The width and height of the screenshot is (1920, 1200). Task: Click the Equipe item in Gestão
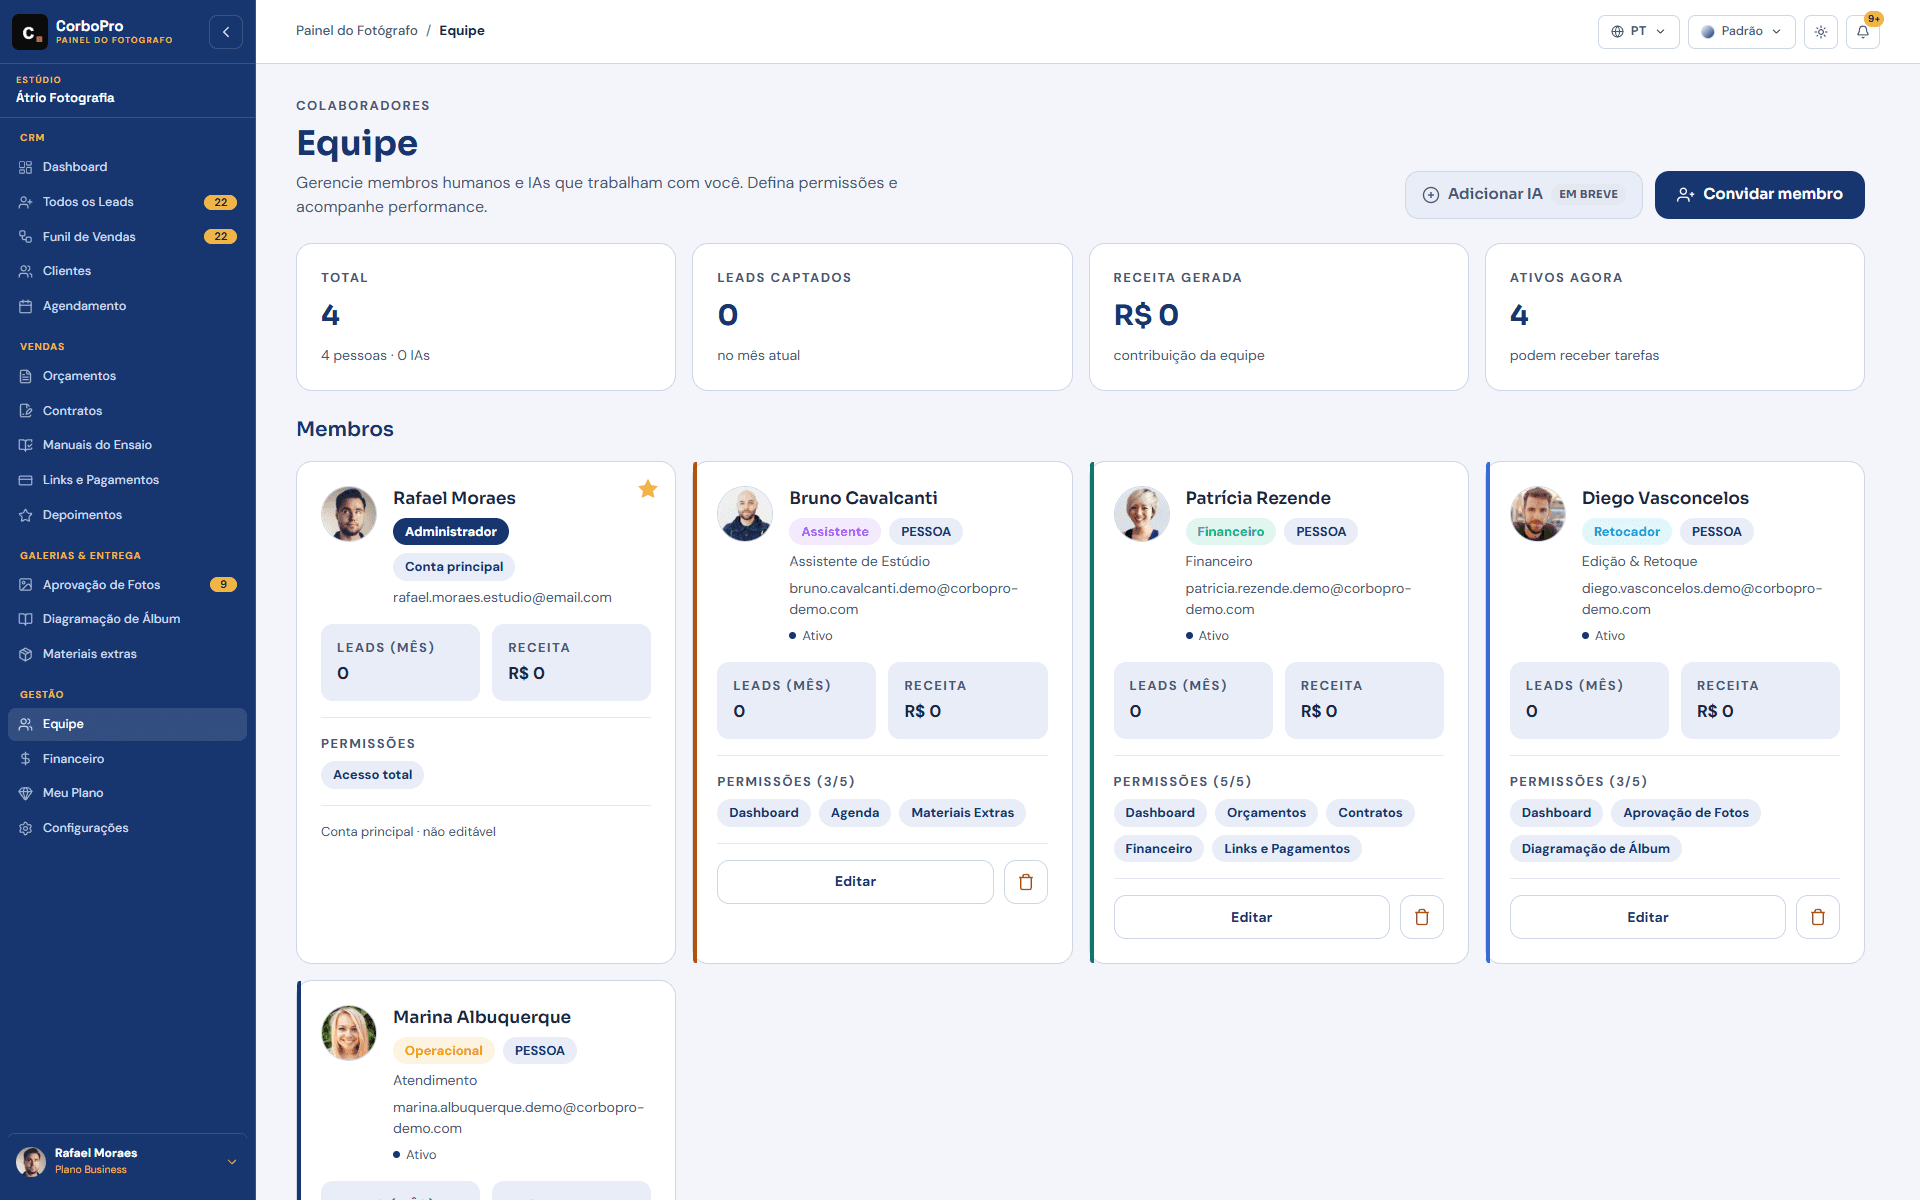point(127,724)
